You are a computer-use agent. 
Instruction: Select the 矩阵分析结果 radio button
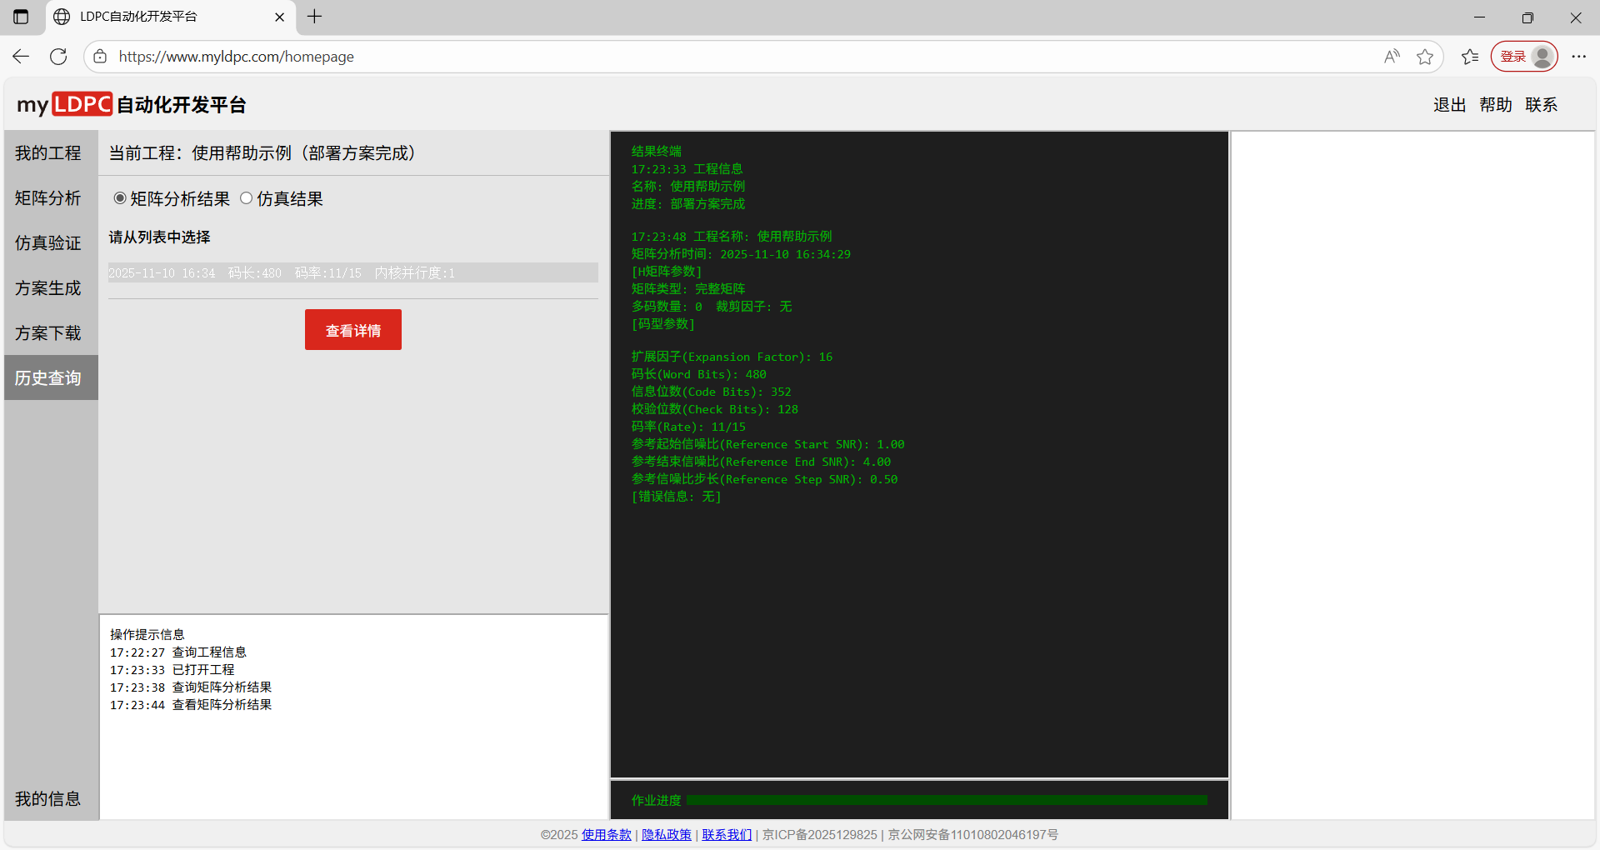[120, 199]
